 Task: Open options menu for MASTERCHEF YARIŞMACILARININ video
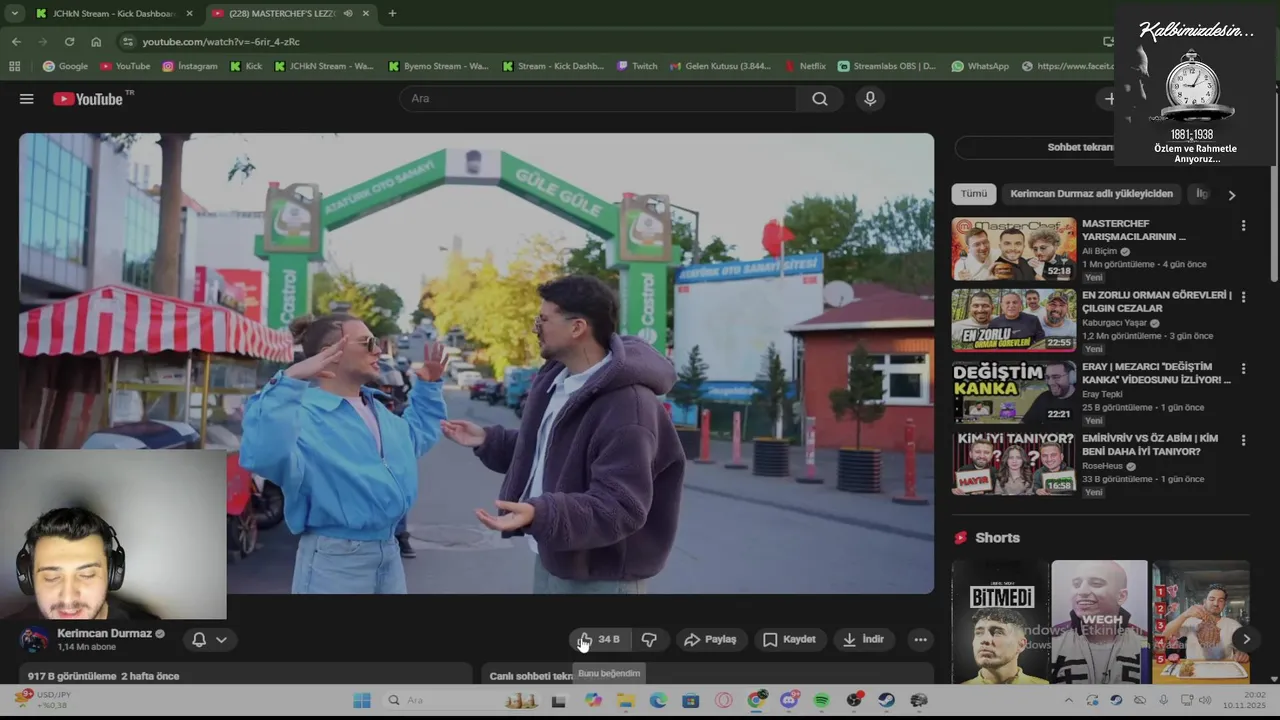[x=1243, y=226]
